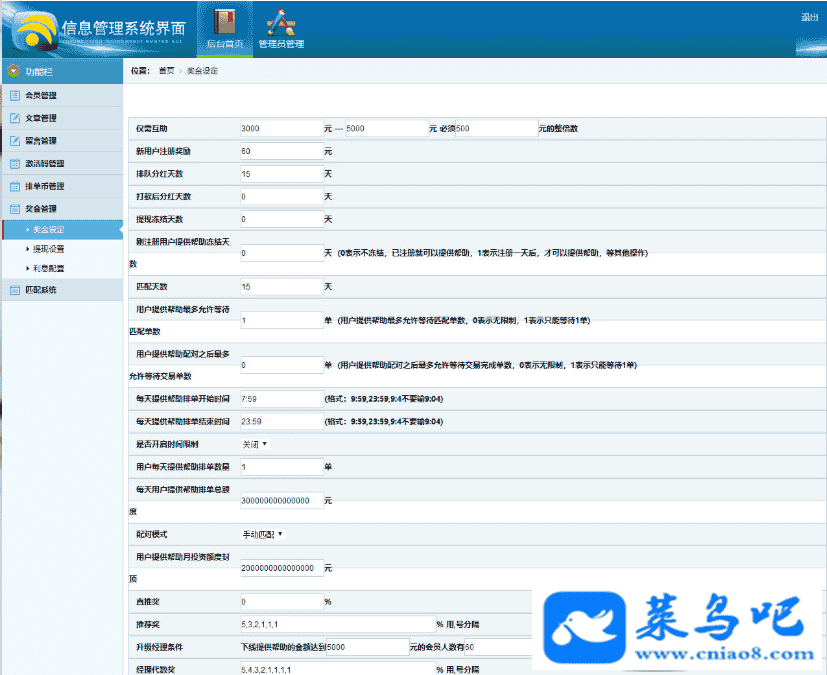Click the green 功能栏 header icon
The width and height of the screenshot is (827, 675).
click(13, 72)
